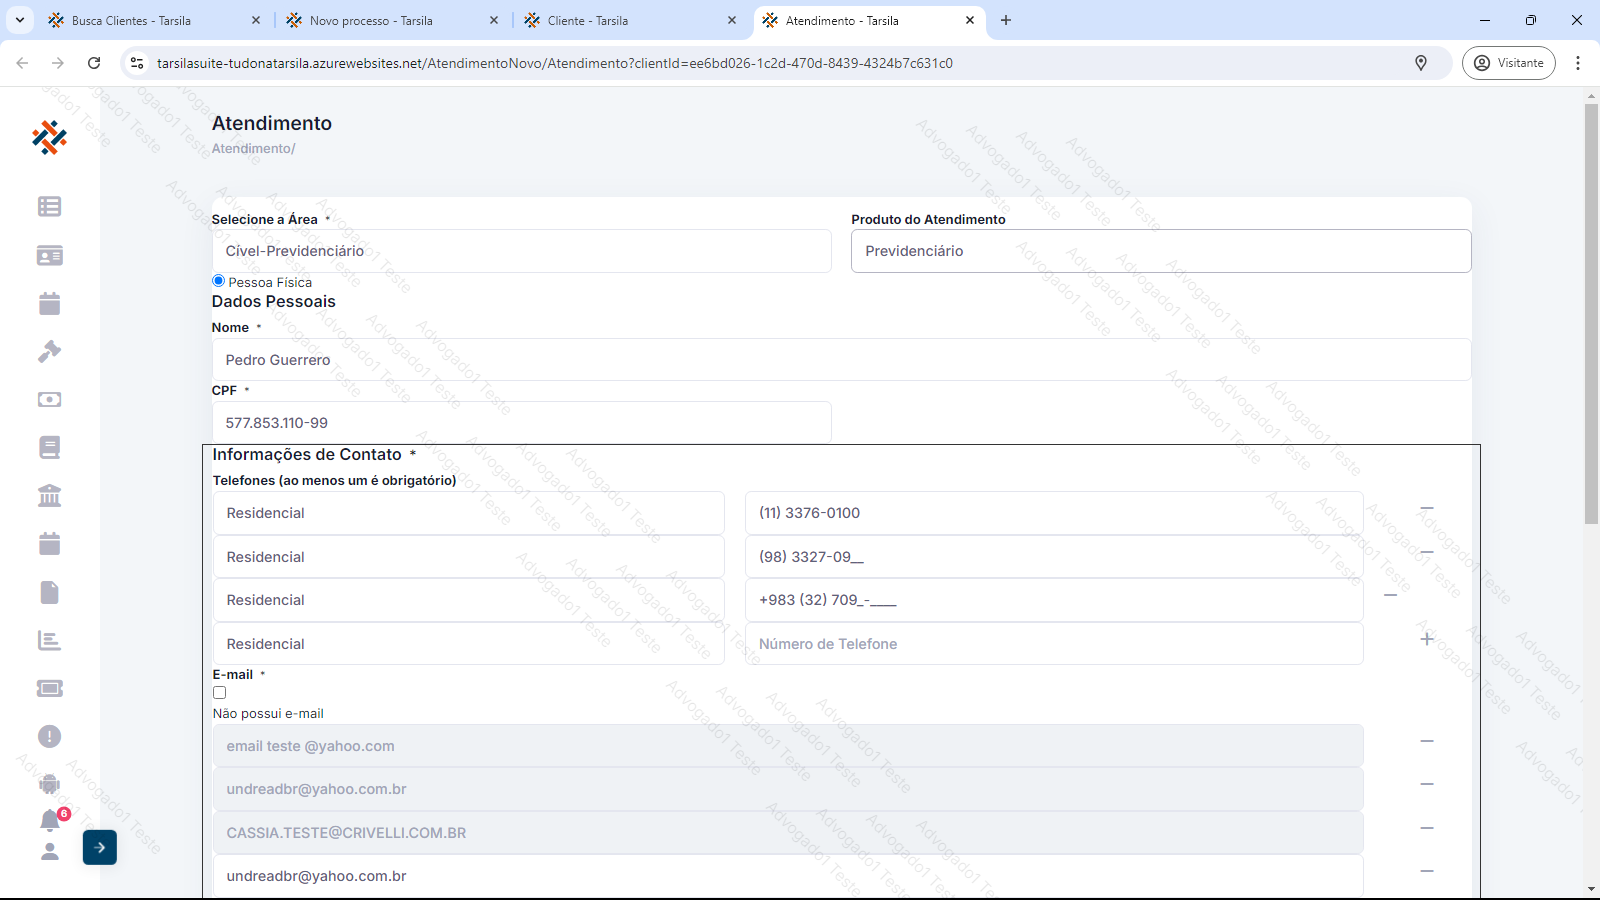Viewport: 1600px width, 900px height.
Task: Click the empty 'Número de Telefone' field
Action: (1053, 644)
